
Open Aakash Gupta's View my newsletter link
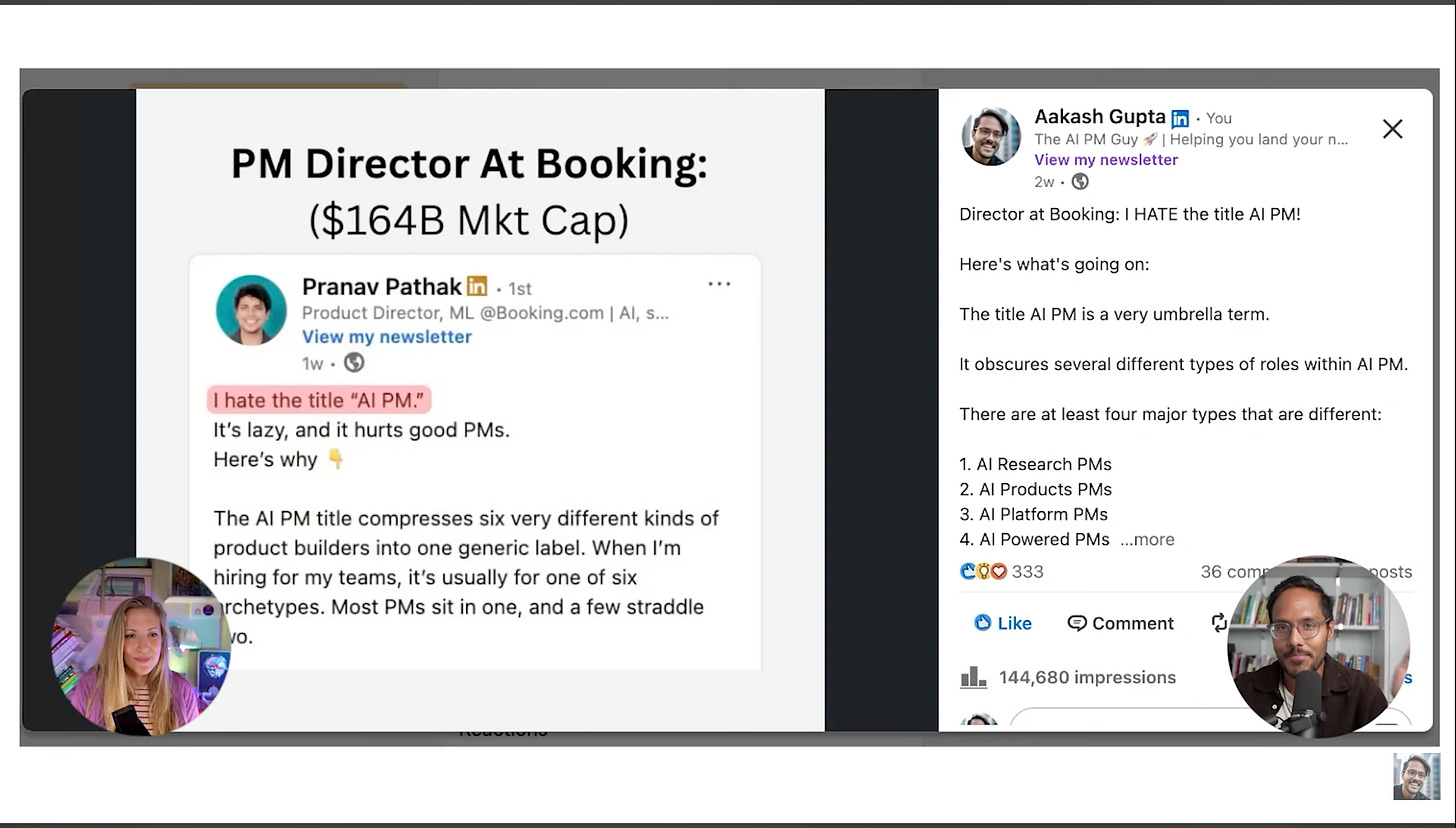1106,160
